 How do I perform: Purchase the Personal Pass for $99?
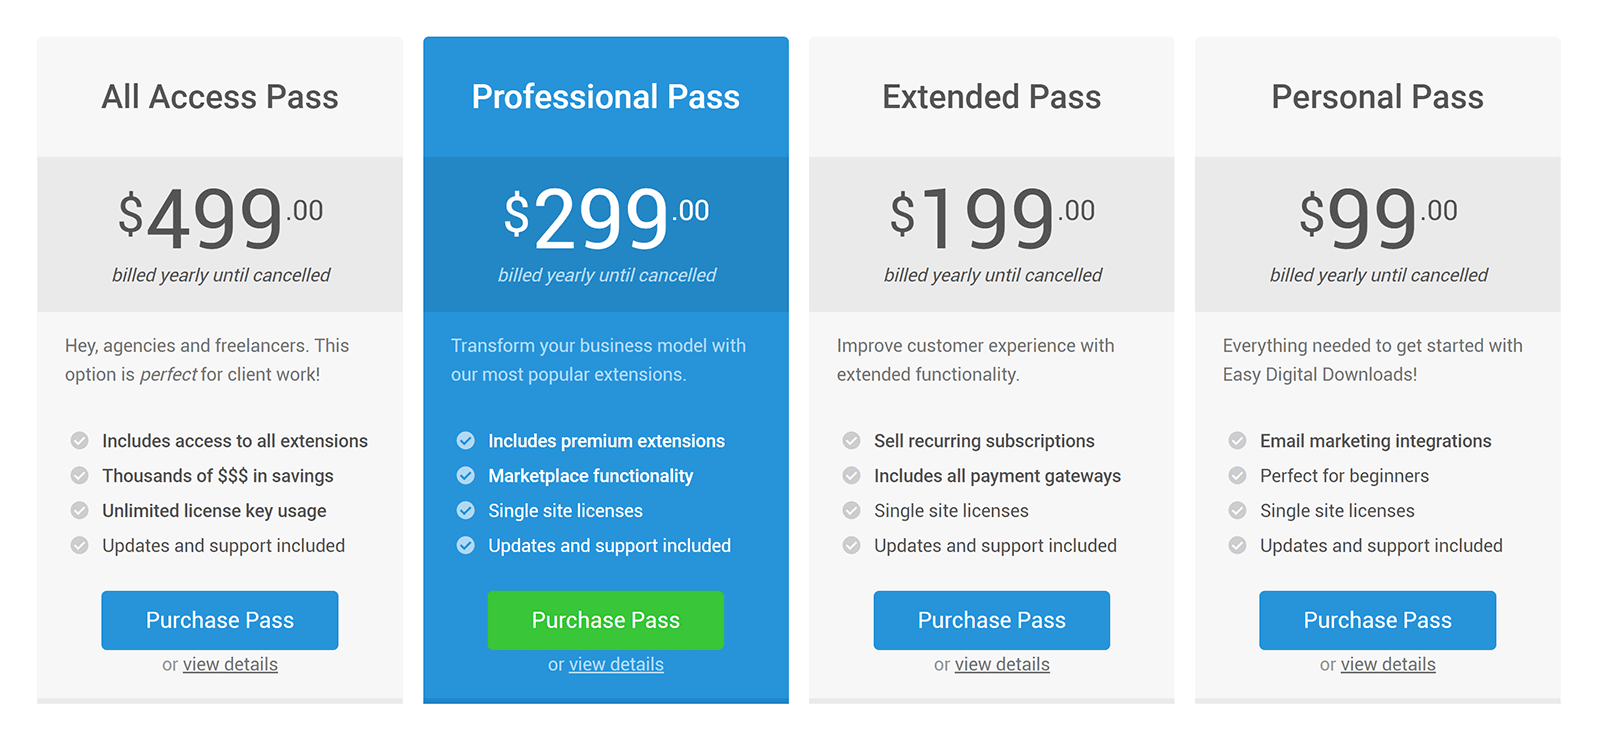[1378, 620]
